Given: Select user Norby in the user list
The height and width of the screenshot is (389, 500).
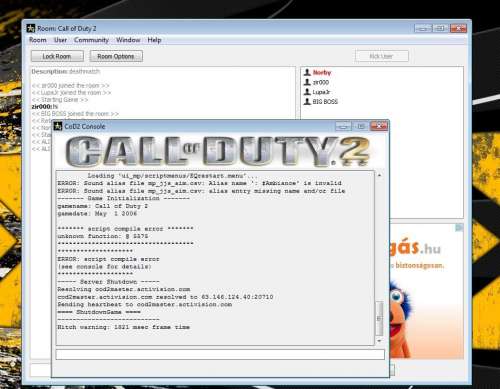Looking at the screenshot, I should [x=322, y=72].
